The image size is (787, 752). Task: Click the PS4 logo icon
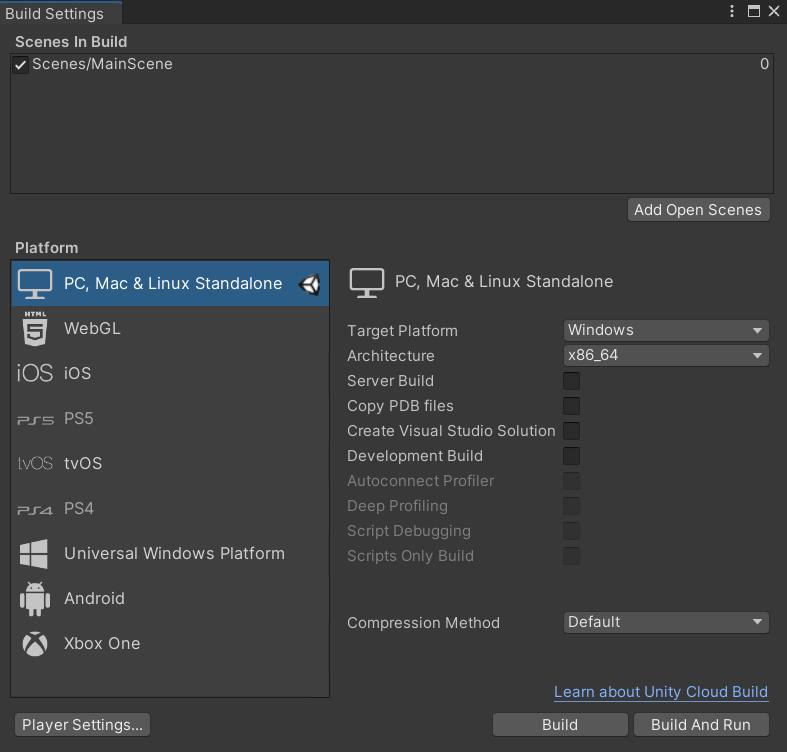(x=35, y=510)
